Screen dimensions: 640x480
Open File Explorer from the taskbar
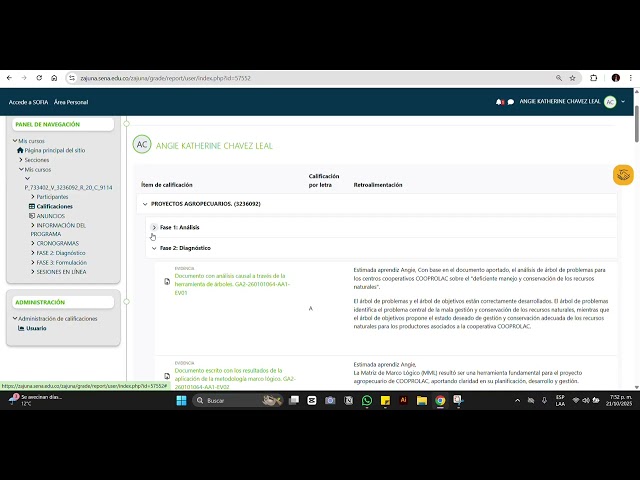[x=422, y=400]
